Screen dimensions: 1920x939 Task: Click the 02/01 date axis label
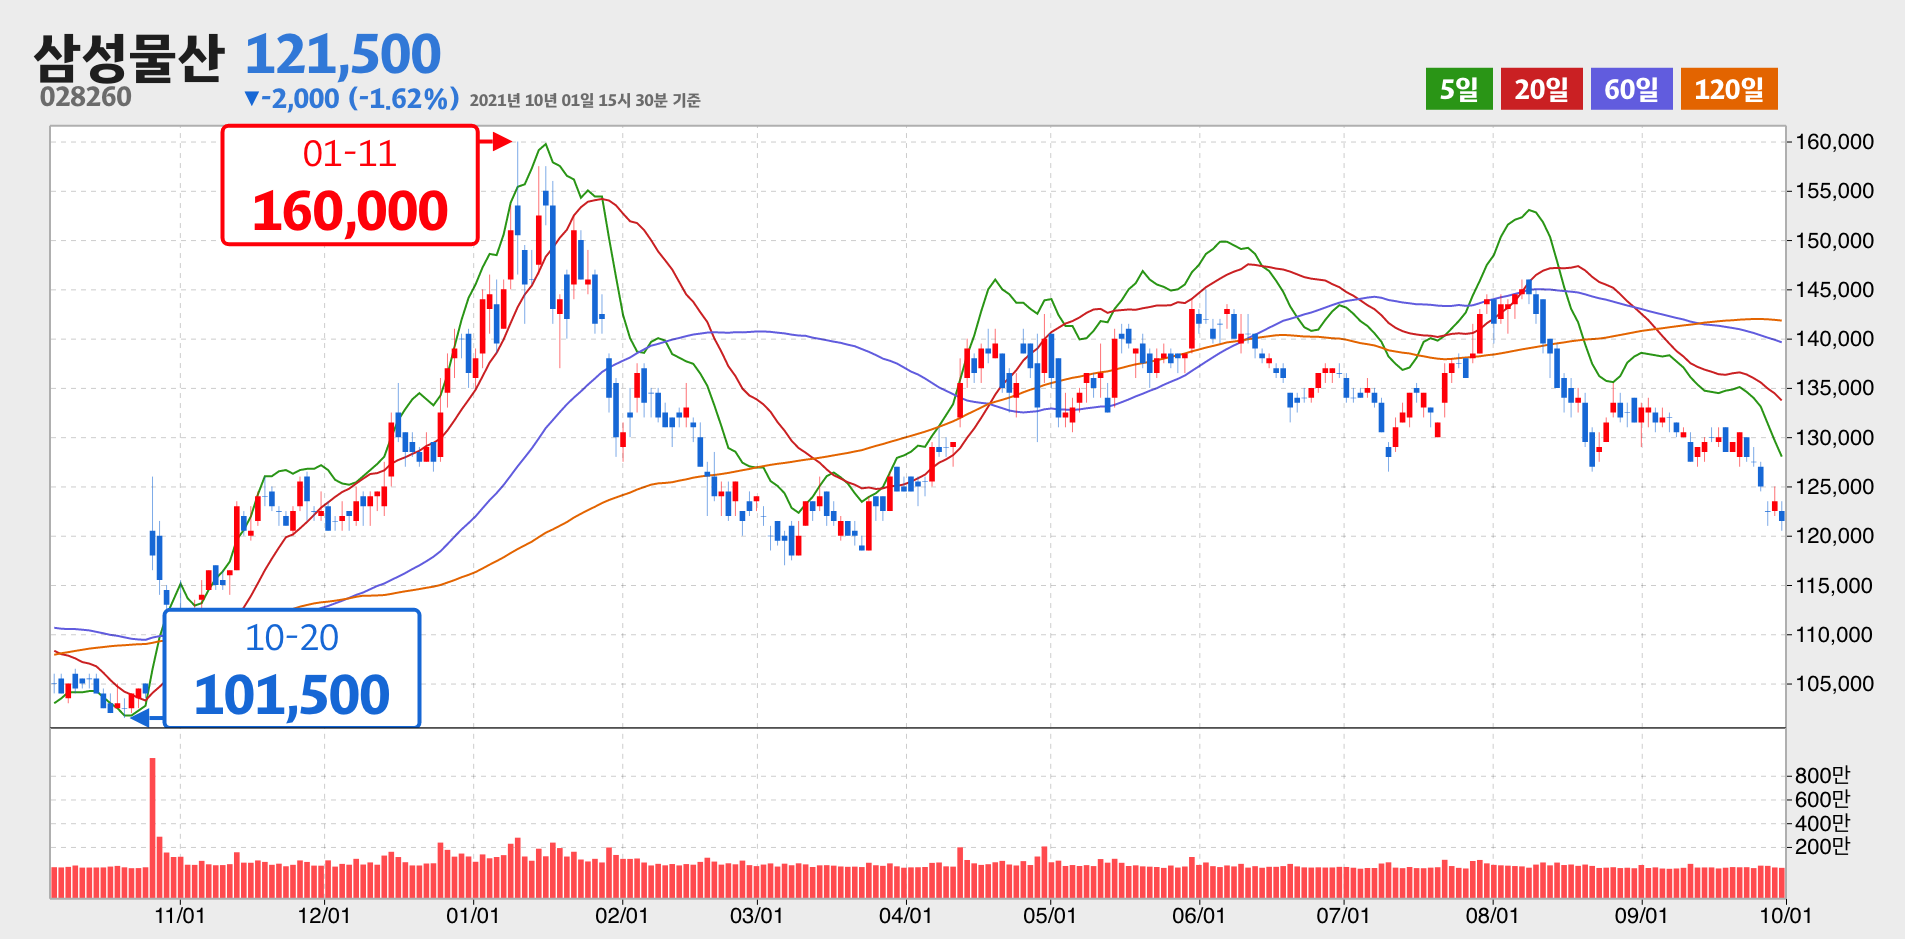pos(622,915)
